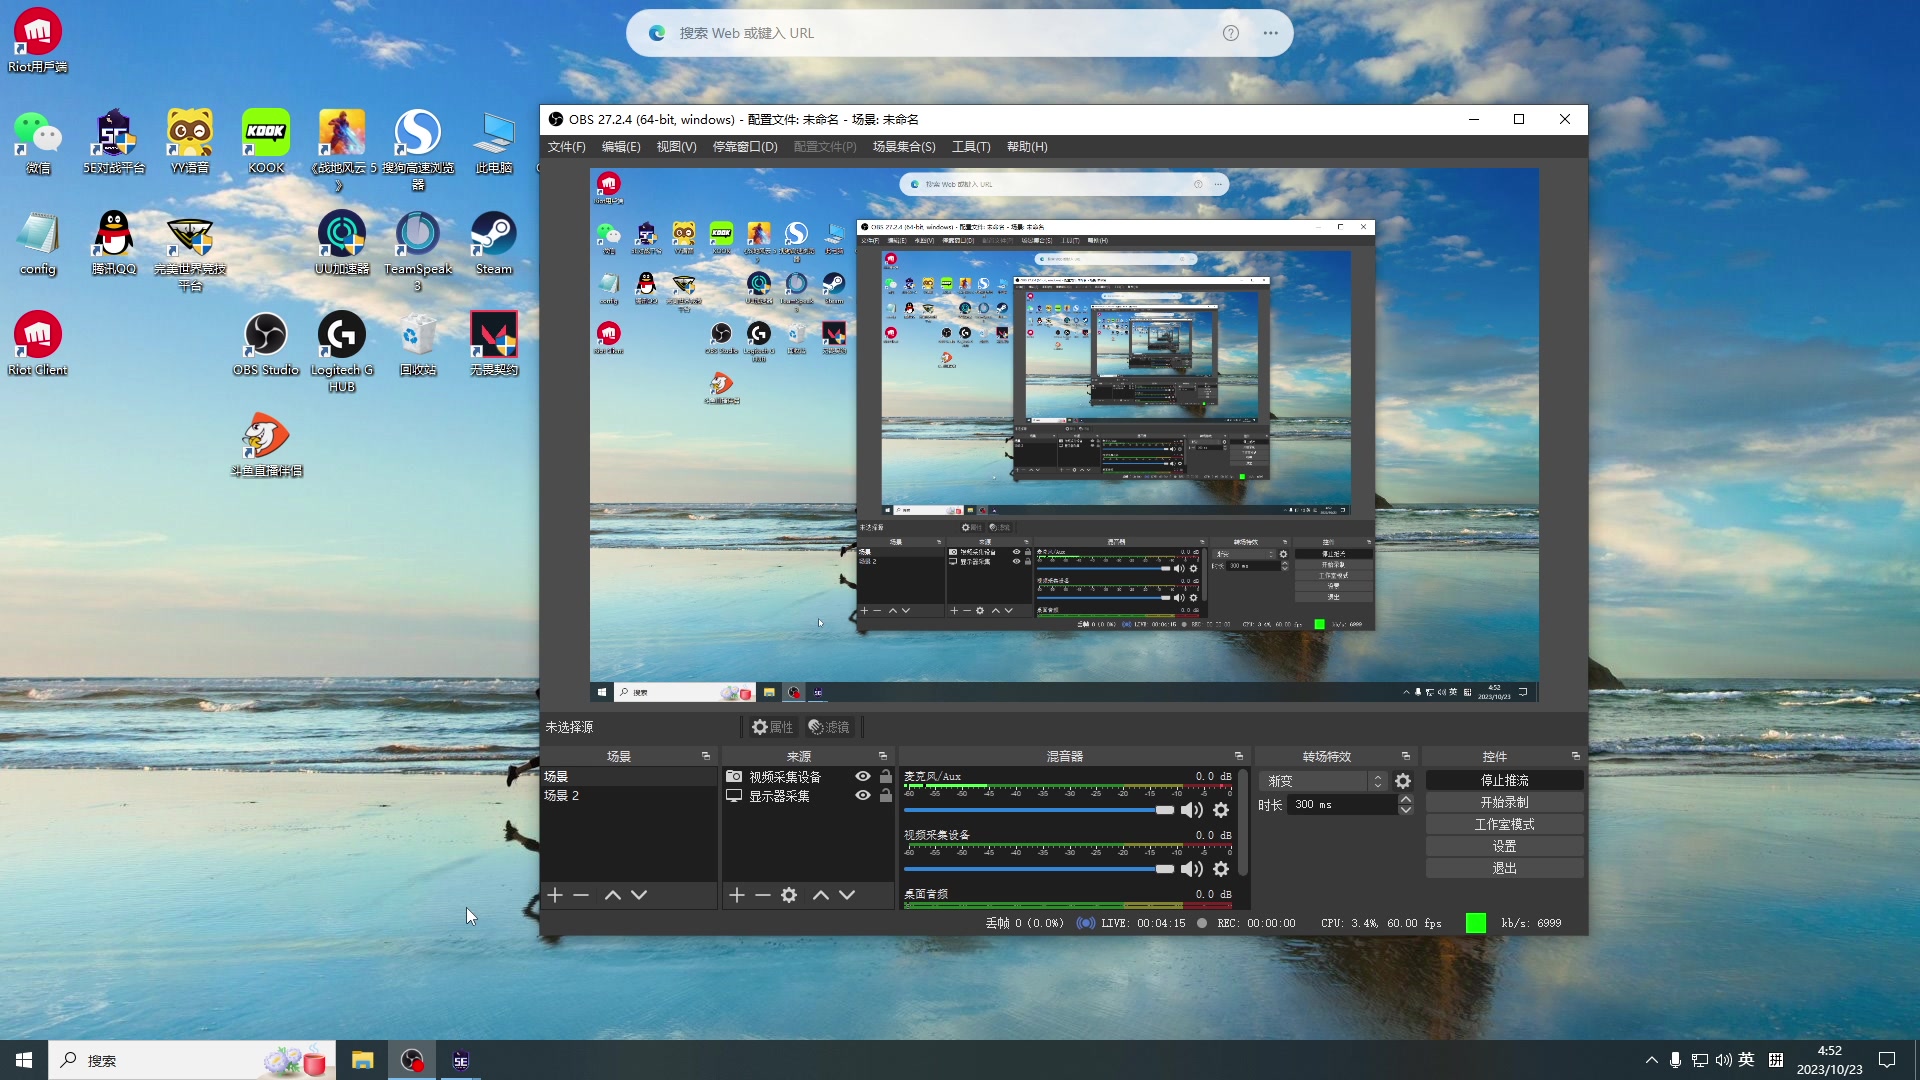Remove selected source with minus icon
The height and width of the screenshot is (1080, 1920).
point(763,895)
